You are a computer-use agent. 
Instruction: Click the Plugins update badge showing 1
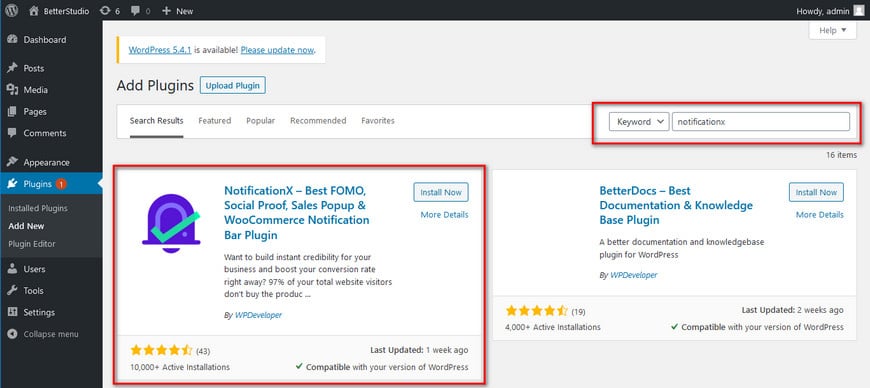pos(61,184)
